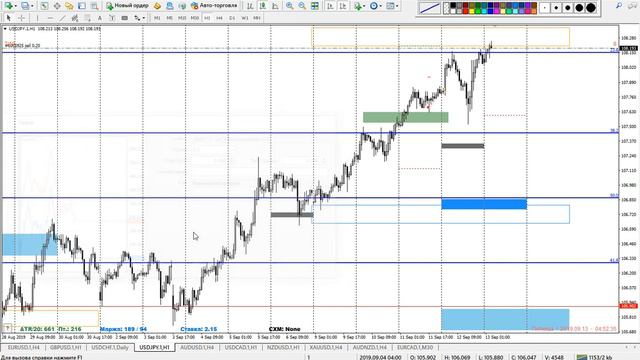Open the new chart dropdown arrow
Viewport: 640px width, 360px height.
coord(16,6)
